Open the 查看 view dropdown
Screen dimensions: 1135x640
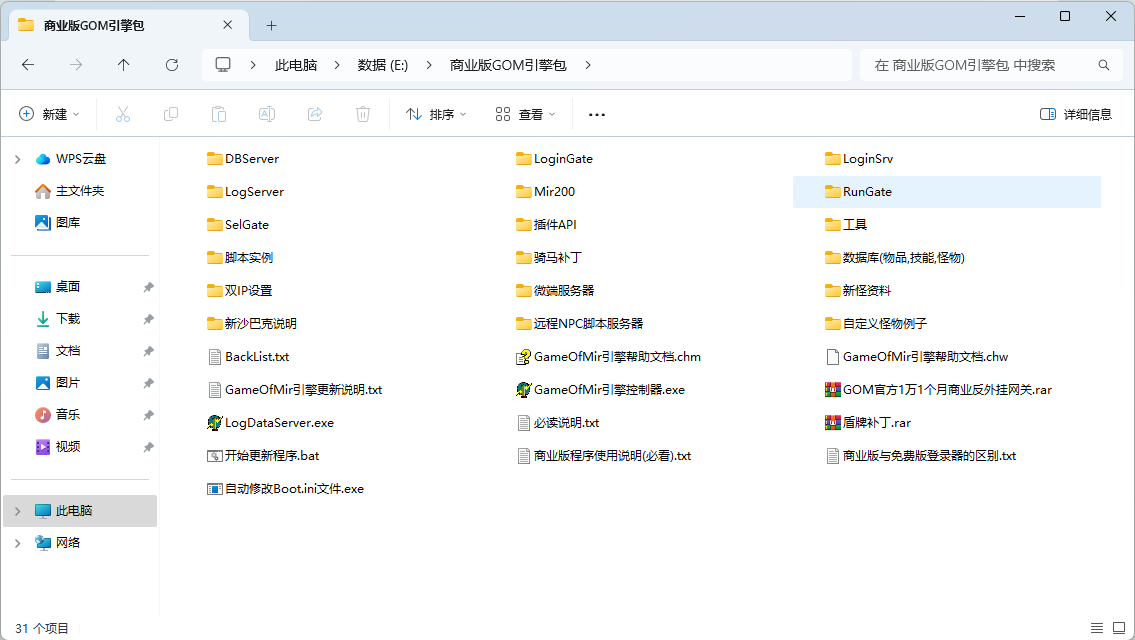tap(526, 114)
